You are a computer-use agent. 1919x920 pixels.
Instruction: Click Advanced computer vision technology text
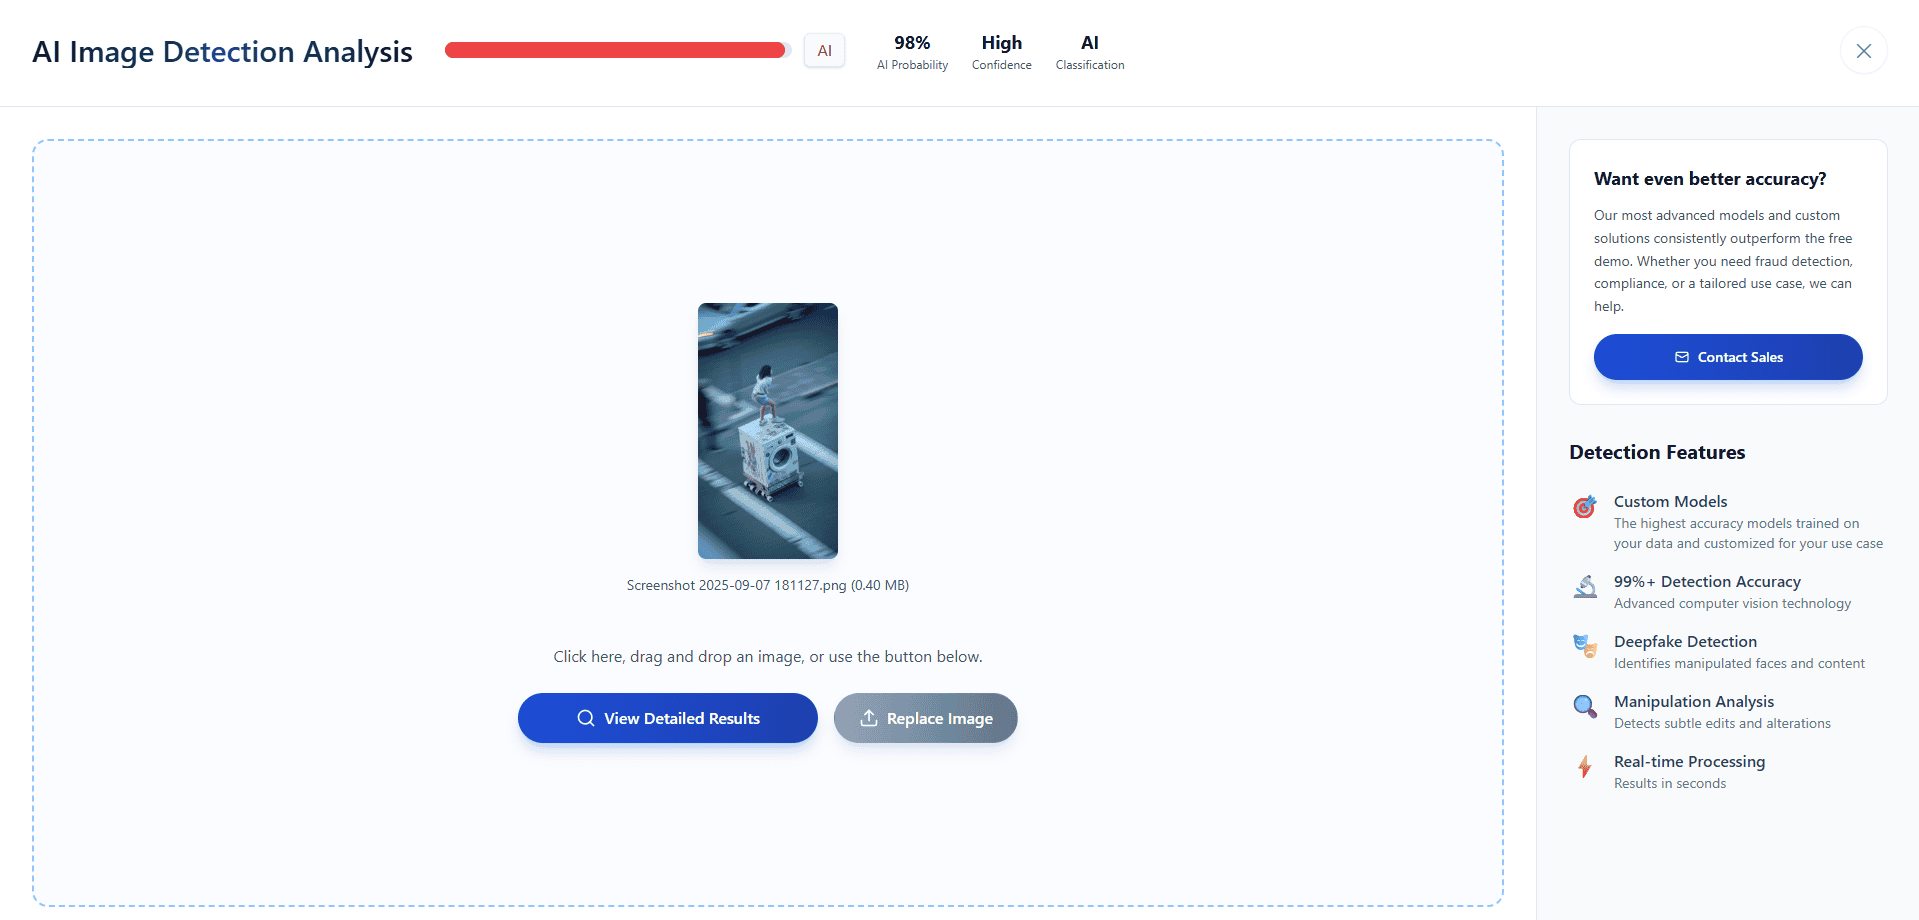tap(1732, 604)
